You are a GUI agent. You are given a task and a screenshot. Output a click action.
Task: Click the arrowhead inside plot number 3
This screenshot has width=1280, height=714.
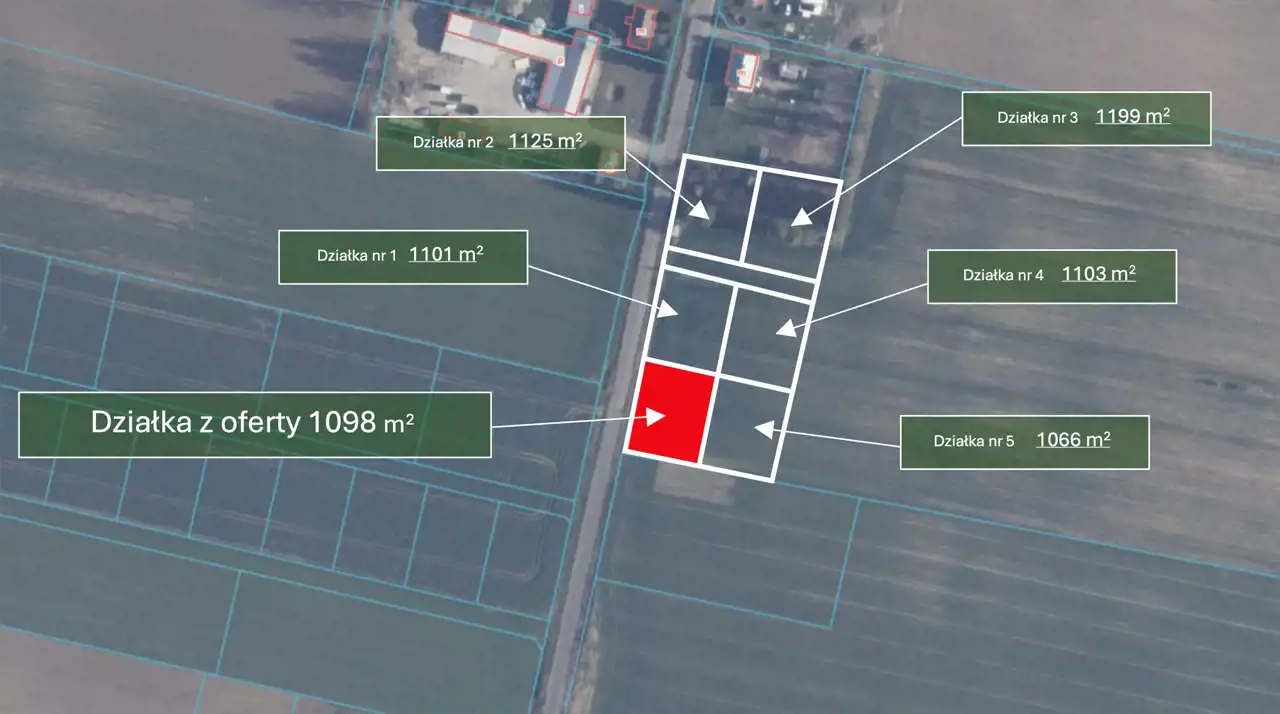803,217
